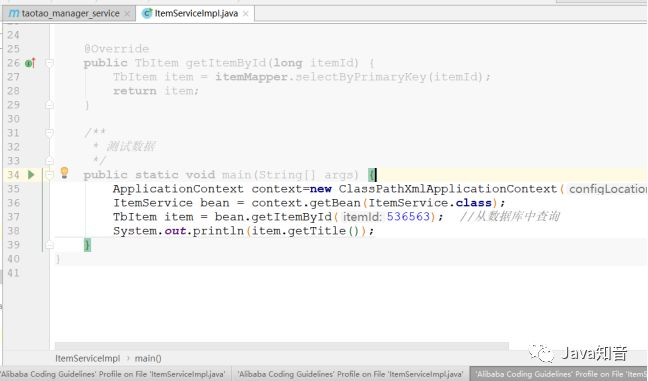Click the configLocation parameter hint
This screenshot has height=381, width=648.
tap(608, 189)
